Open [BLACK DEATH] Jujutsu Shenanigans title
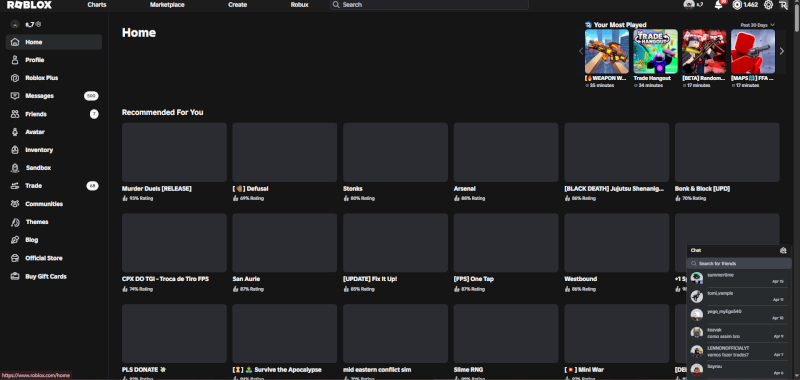This screenshot has height=380, width=800. click(x=614, y=189)
